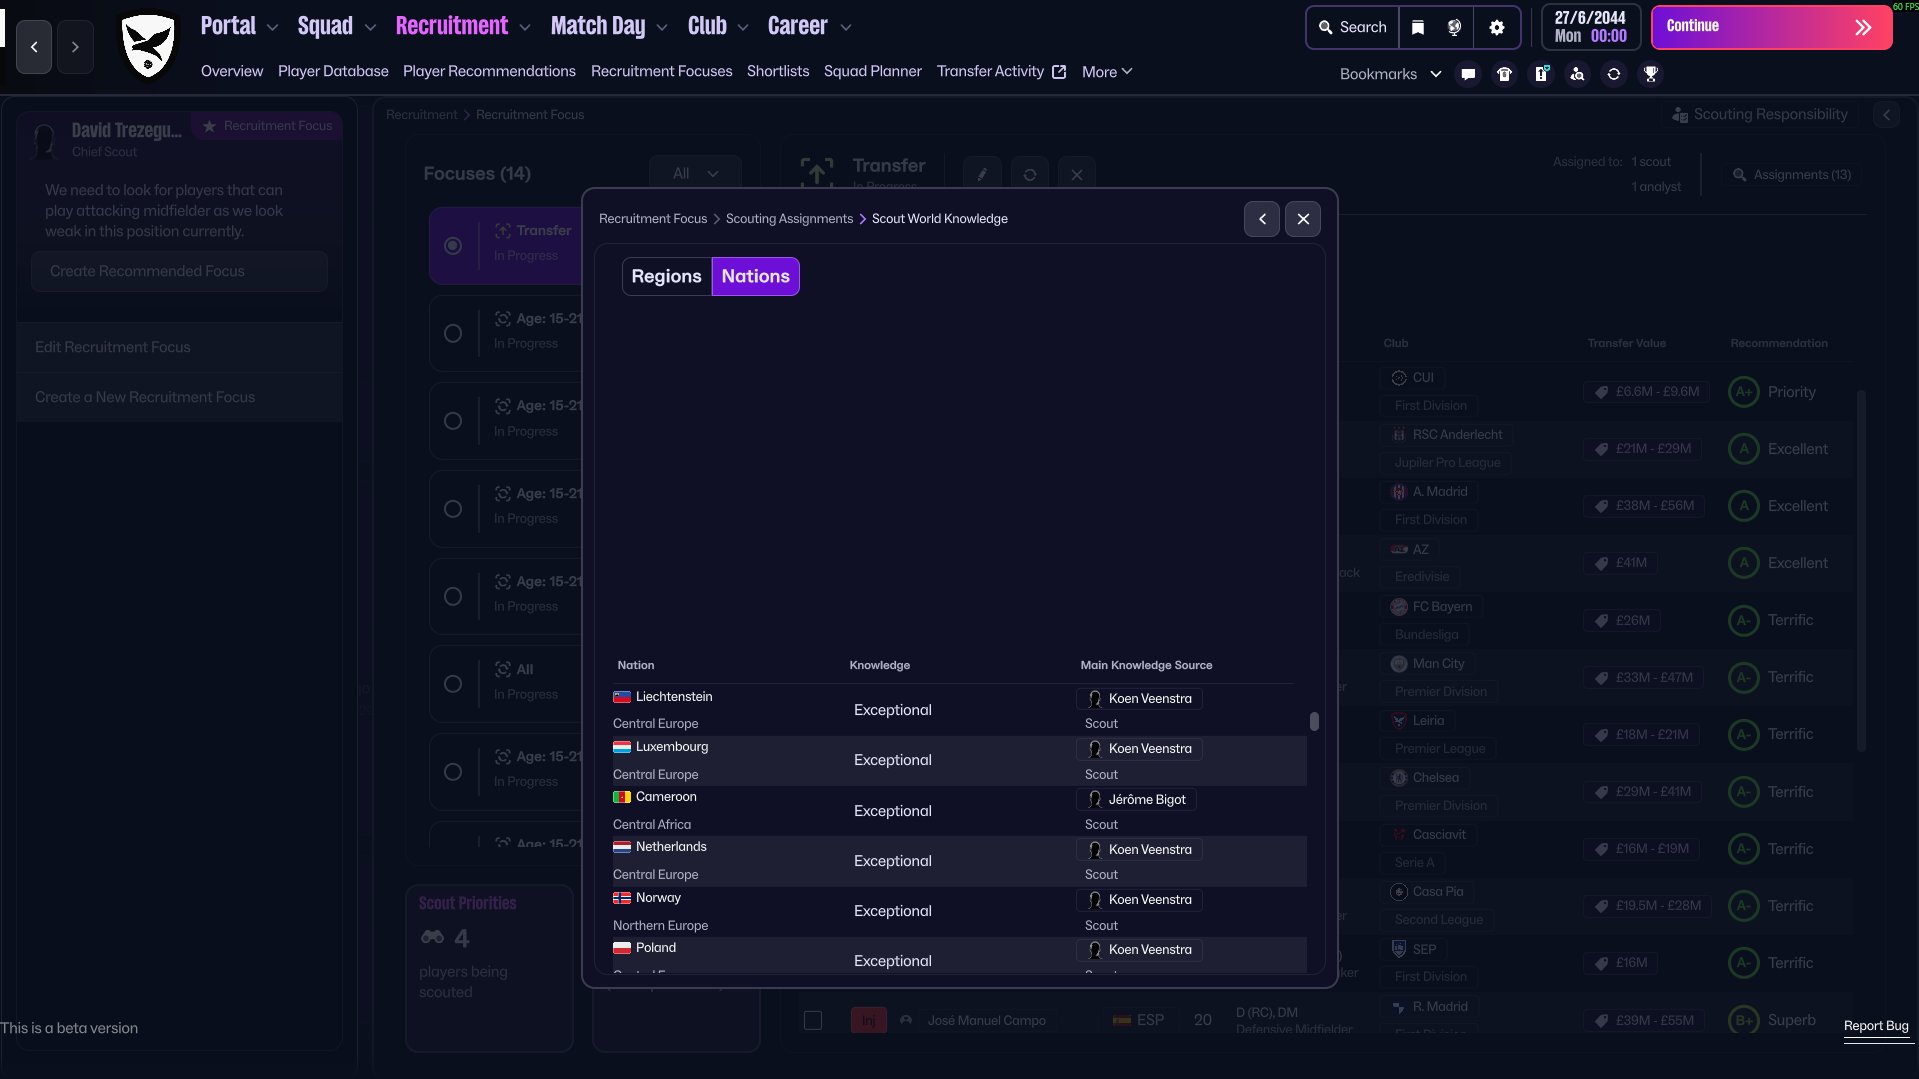This screenshot has width=1919, height=1079.
Task: Open the Bookmarks dropdown
Action: tap(1390, 74)
